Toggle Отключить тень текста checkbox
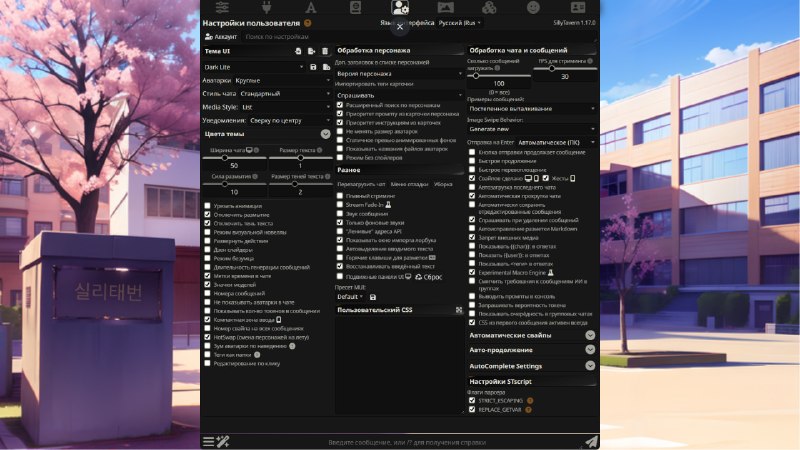The image size is (800, 450). pyautogui.click(x=207, y=223)
